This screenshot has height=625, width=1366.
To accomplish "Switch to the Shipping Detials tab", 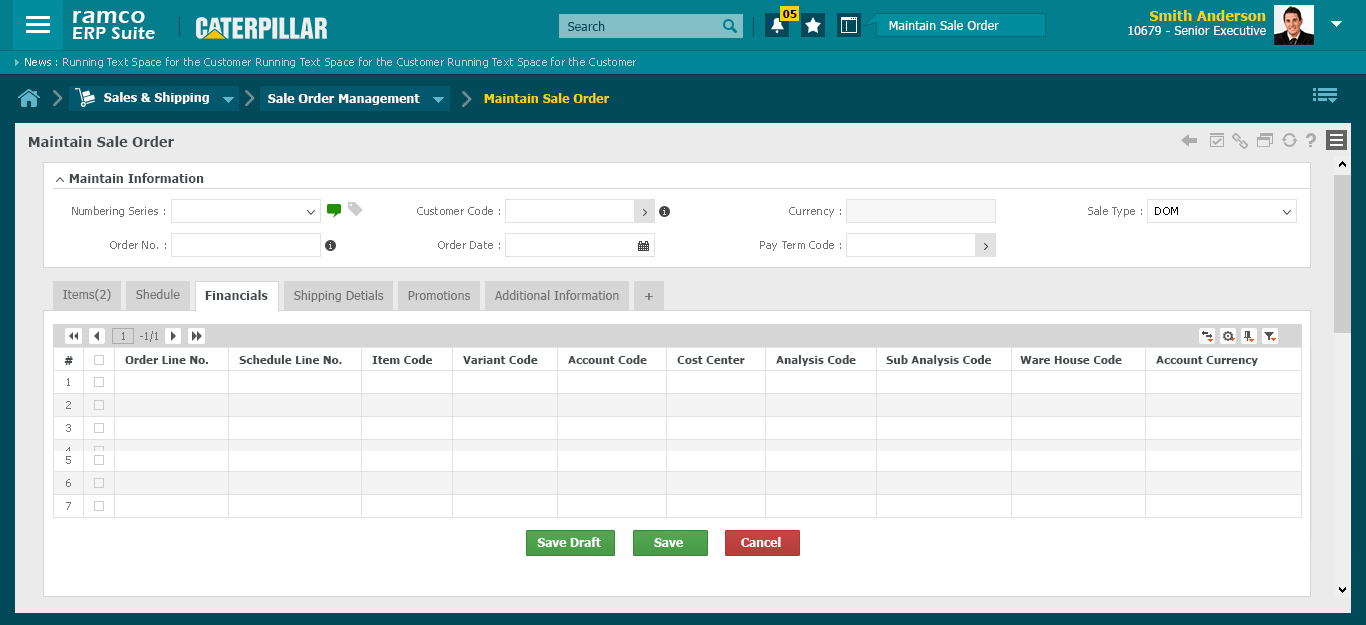I will click(x=338, y=296).
